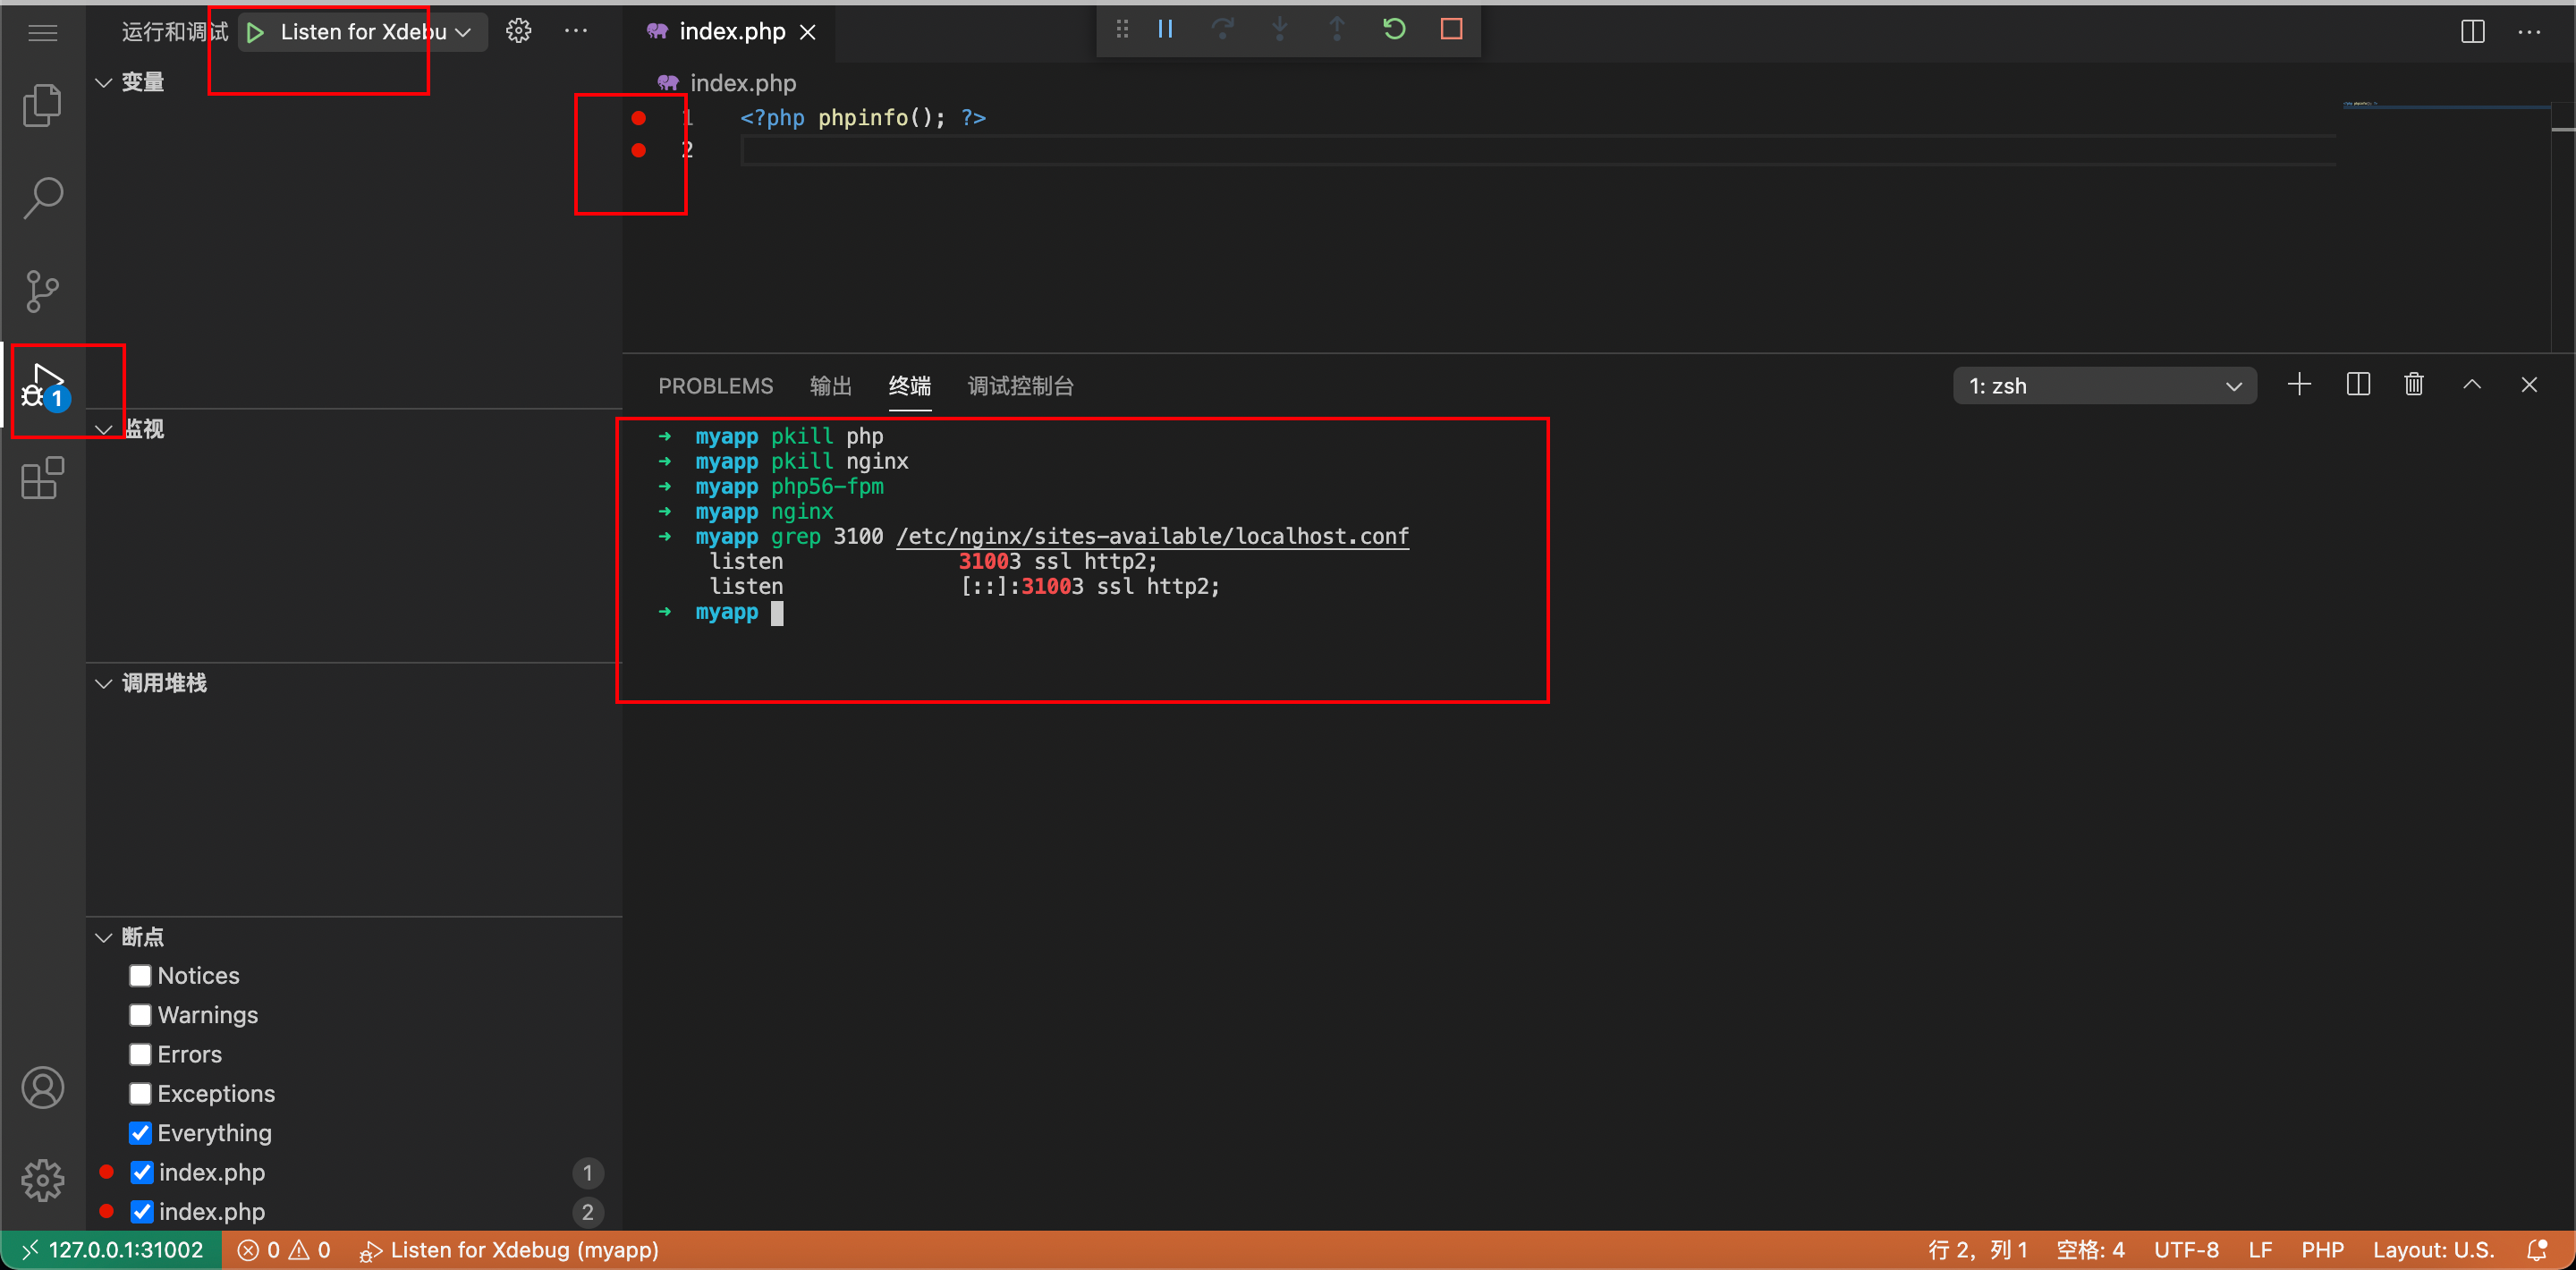Image resolution: width=2576 pixels, height=1270 pixels.
Task: Open the 1: zsh terminal selector dropdown
Action: (x=2104, y=386)
